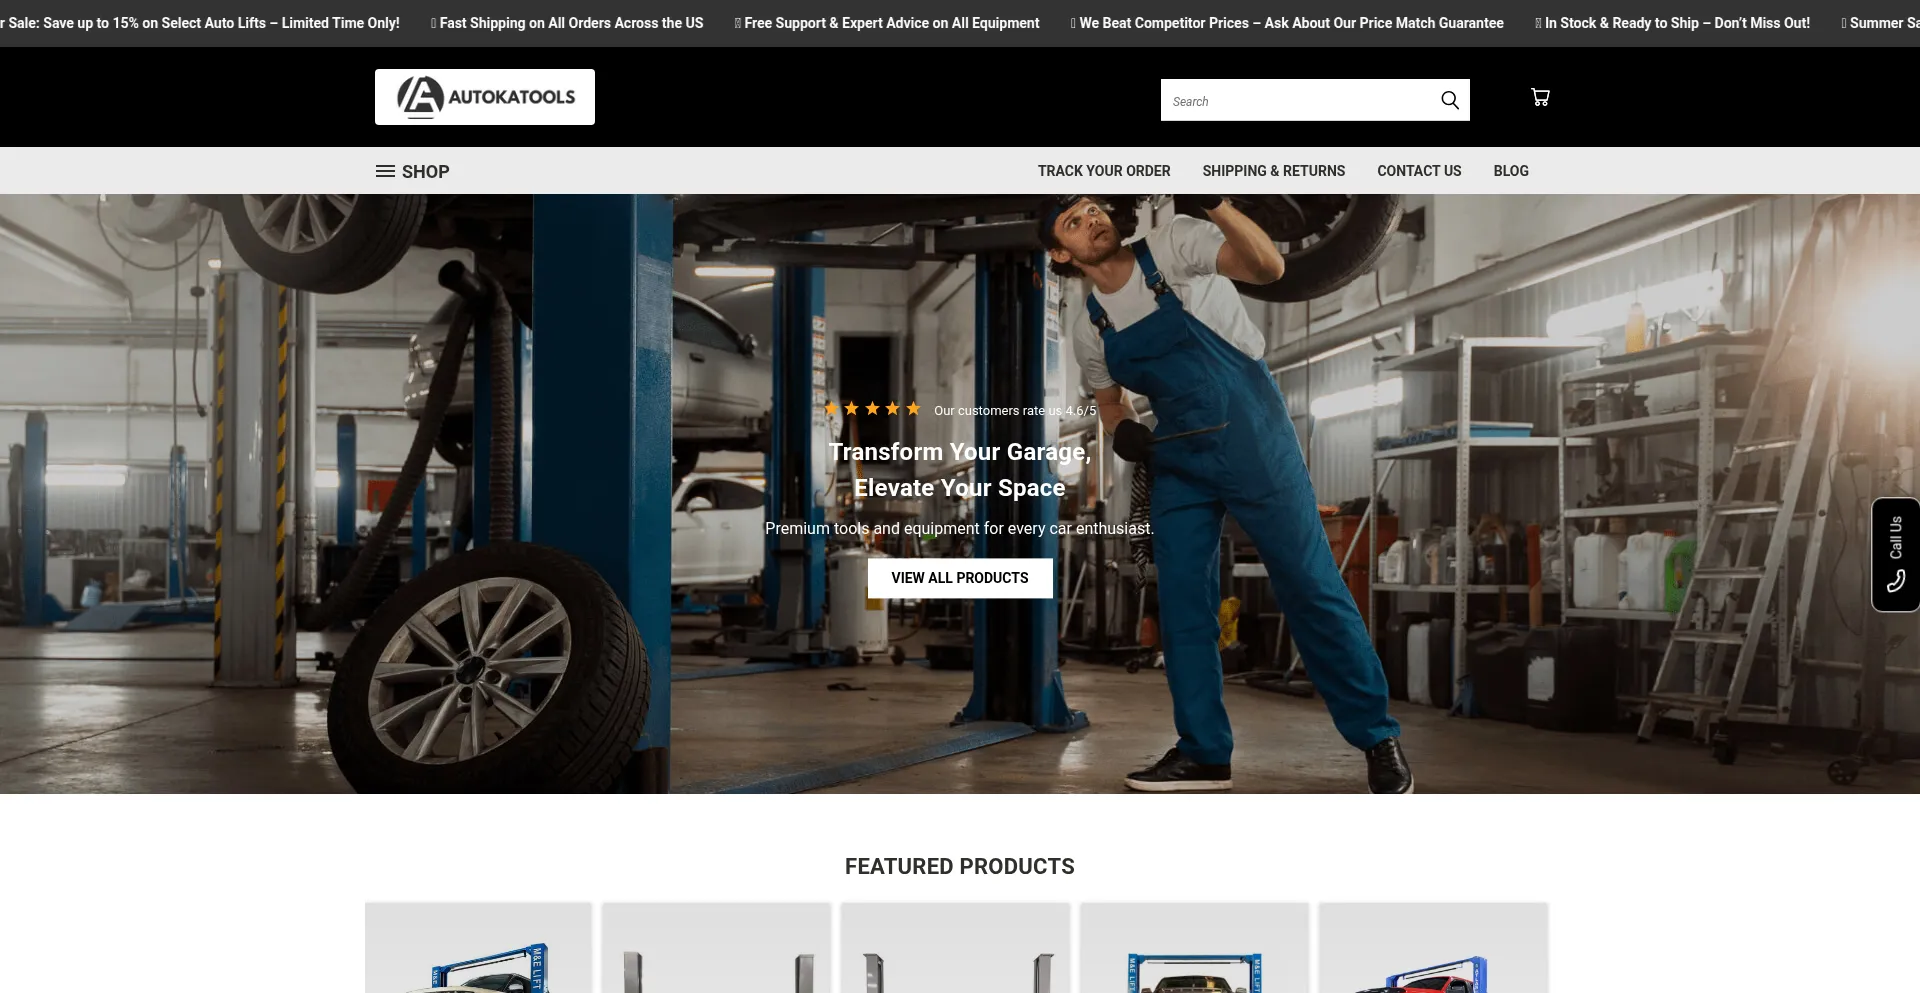Viewport: 1920px width, 993px height.
Task: Click the search magnifier icon
Action: pyautogui.click(x=1449, y=100)
